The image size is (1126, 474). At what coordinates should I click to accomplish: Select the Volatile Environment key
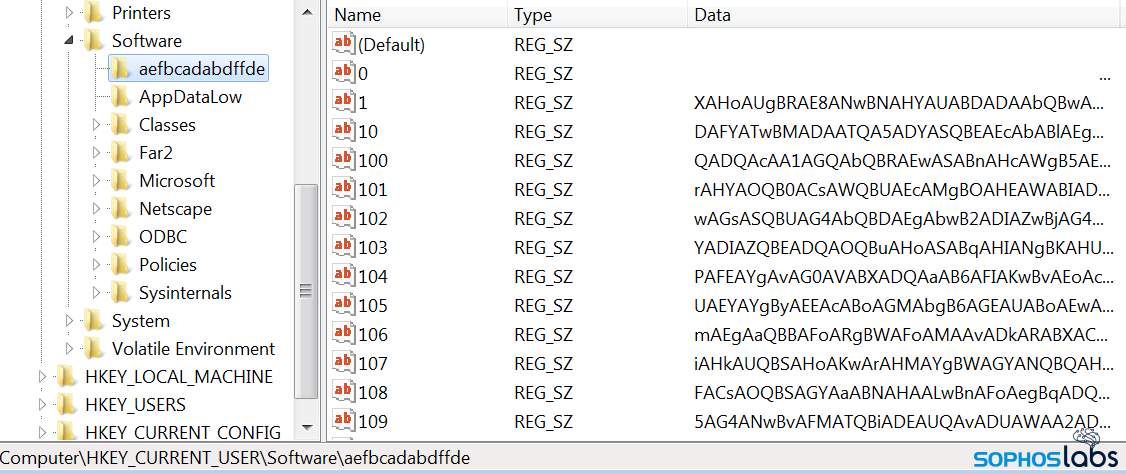[x=193, y=349]
